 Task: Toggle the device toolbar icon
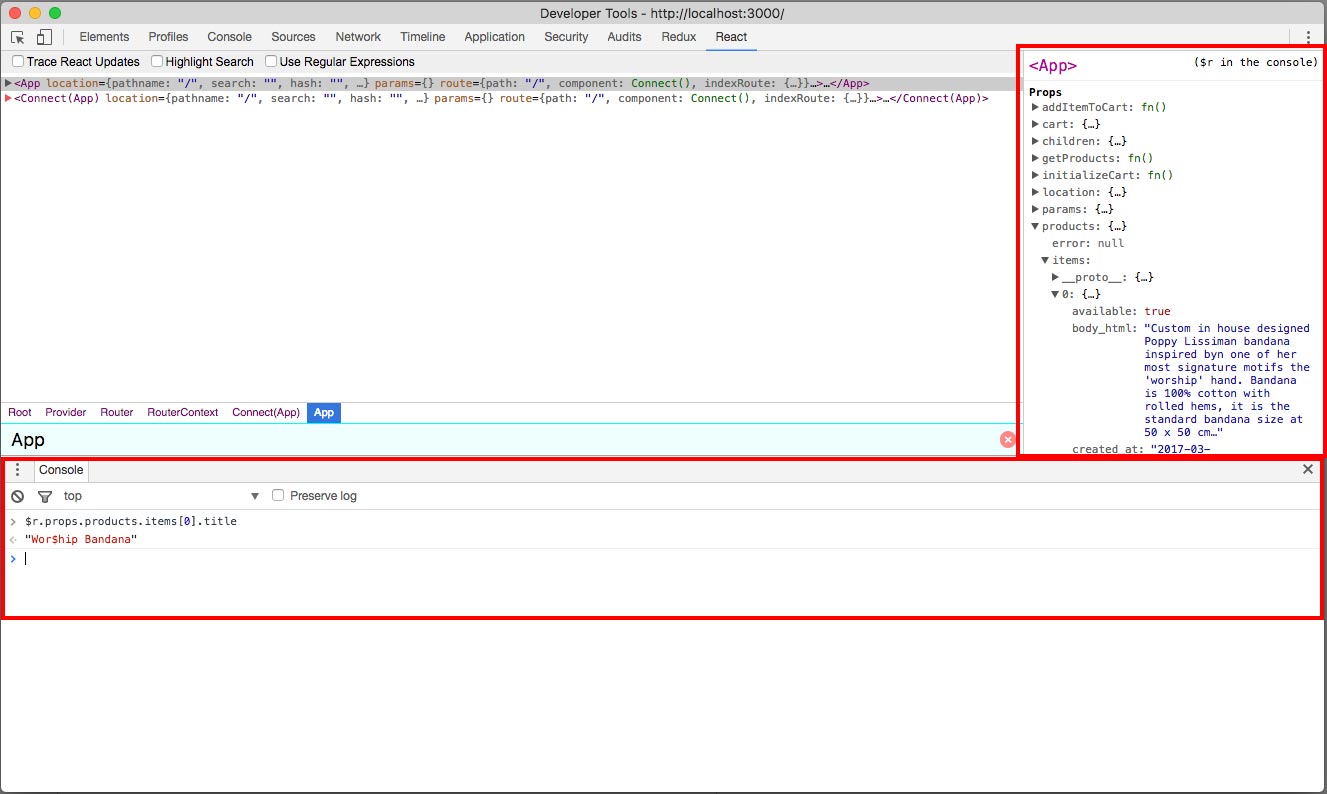(44, 37)
